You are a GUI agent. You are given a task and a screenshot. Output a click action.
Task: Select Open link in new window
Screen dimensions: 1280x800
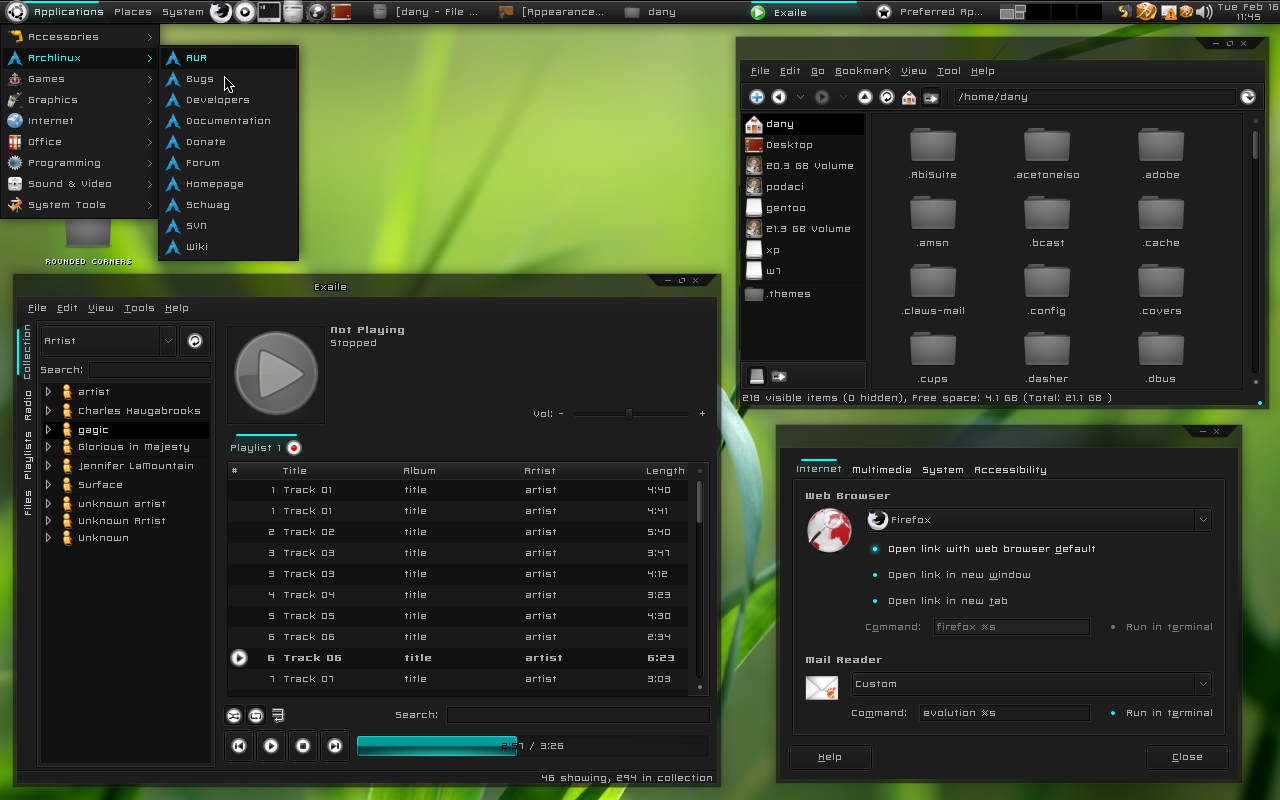pyautogui.click(x=950, y=575)
